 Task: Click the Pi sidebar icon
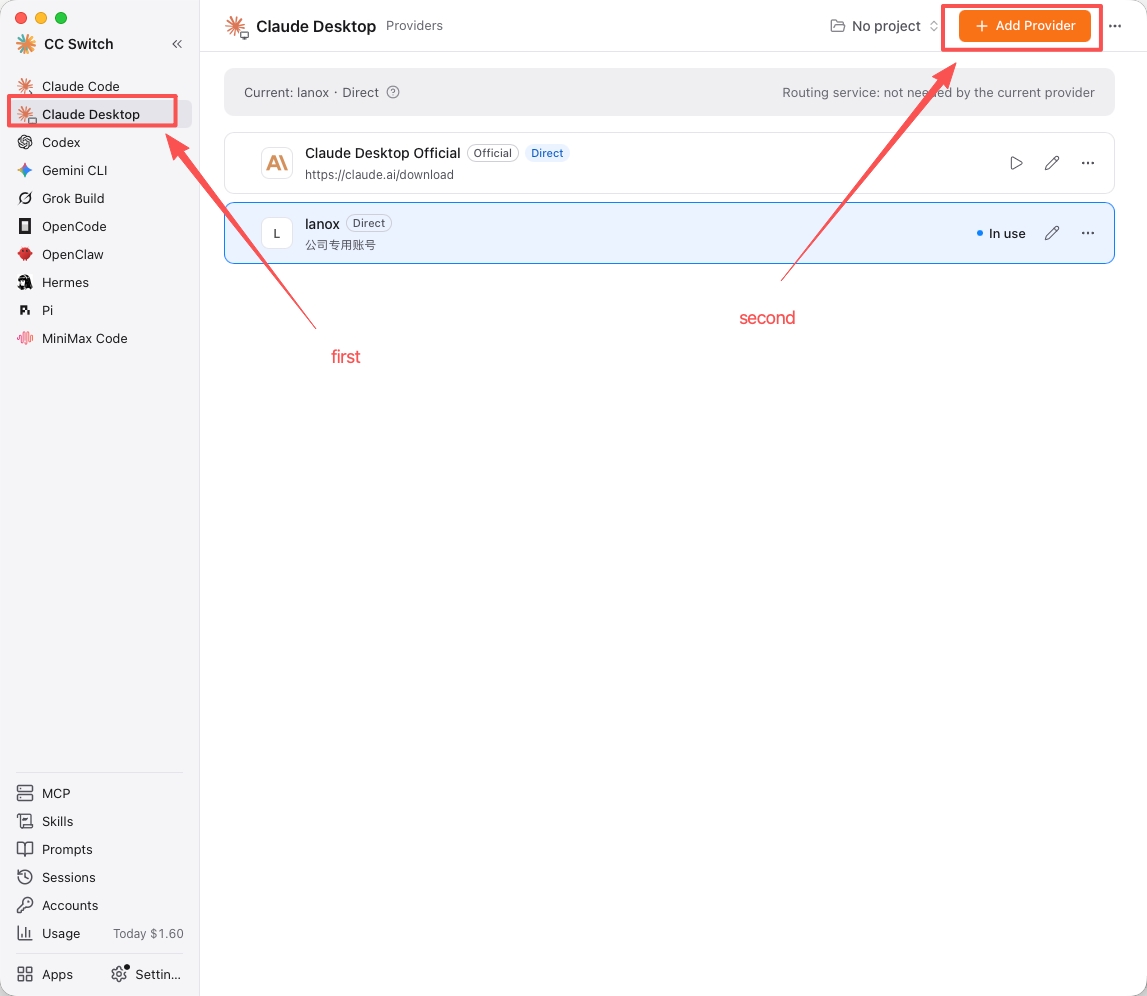click(25, 311)
